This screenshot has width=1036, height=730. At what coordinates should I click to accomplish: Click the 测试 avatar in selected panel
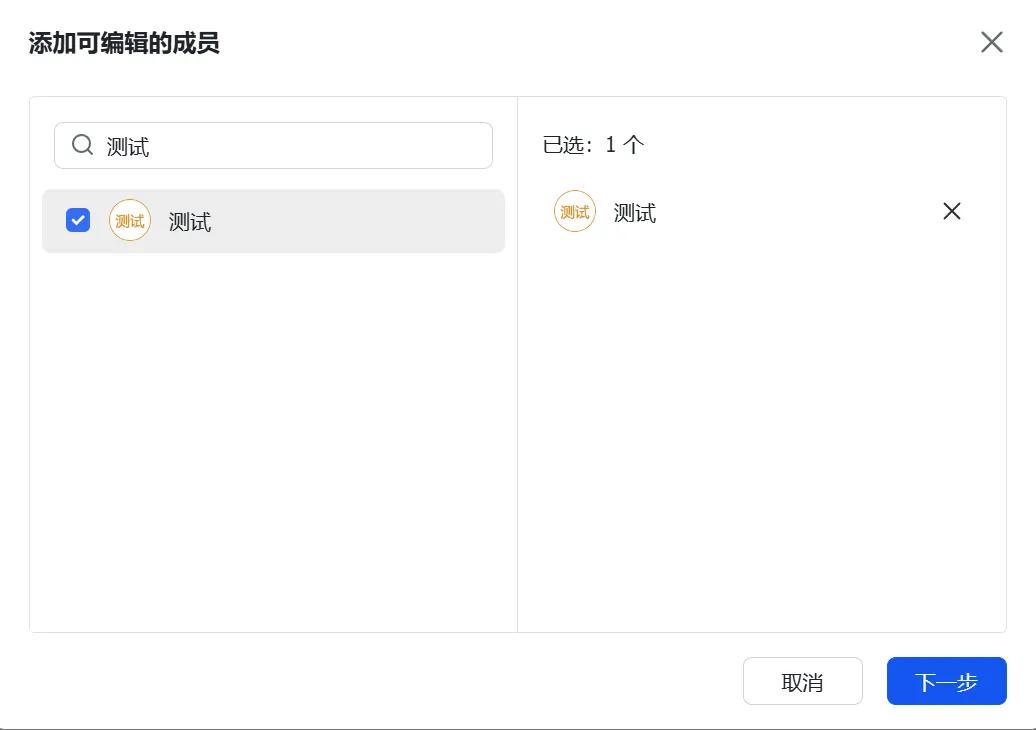click(575, 212)
